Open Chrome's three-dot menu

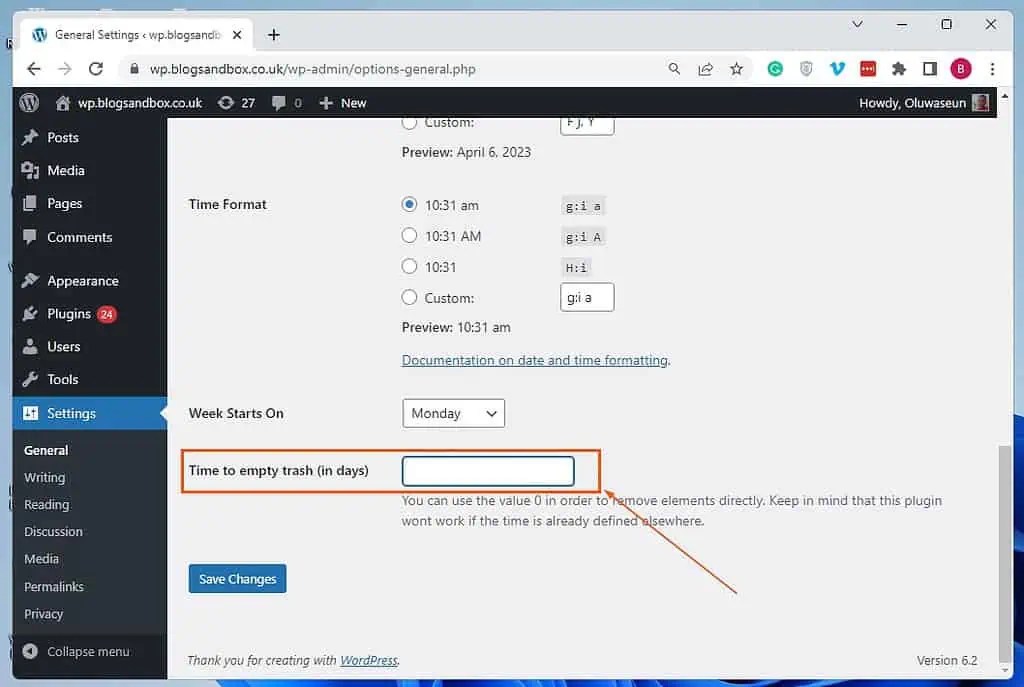coord(992,69)
